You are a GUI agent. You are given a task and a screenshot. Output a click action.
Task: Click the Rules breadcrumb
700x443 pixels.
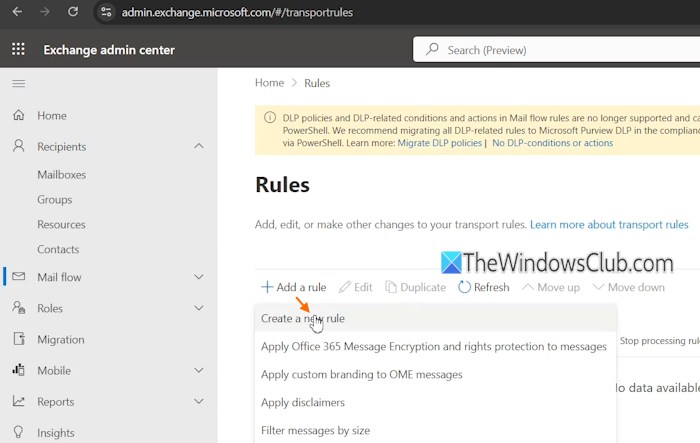(317, 83)
